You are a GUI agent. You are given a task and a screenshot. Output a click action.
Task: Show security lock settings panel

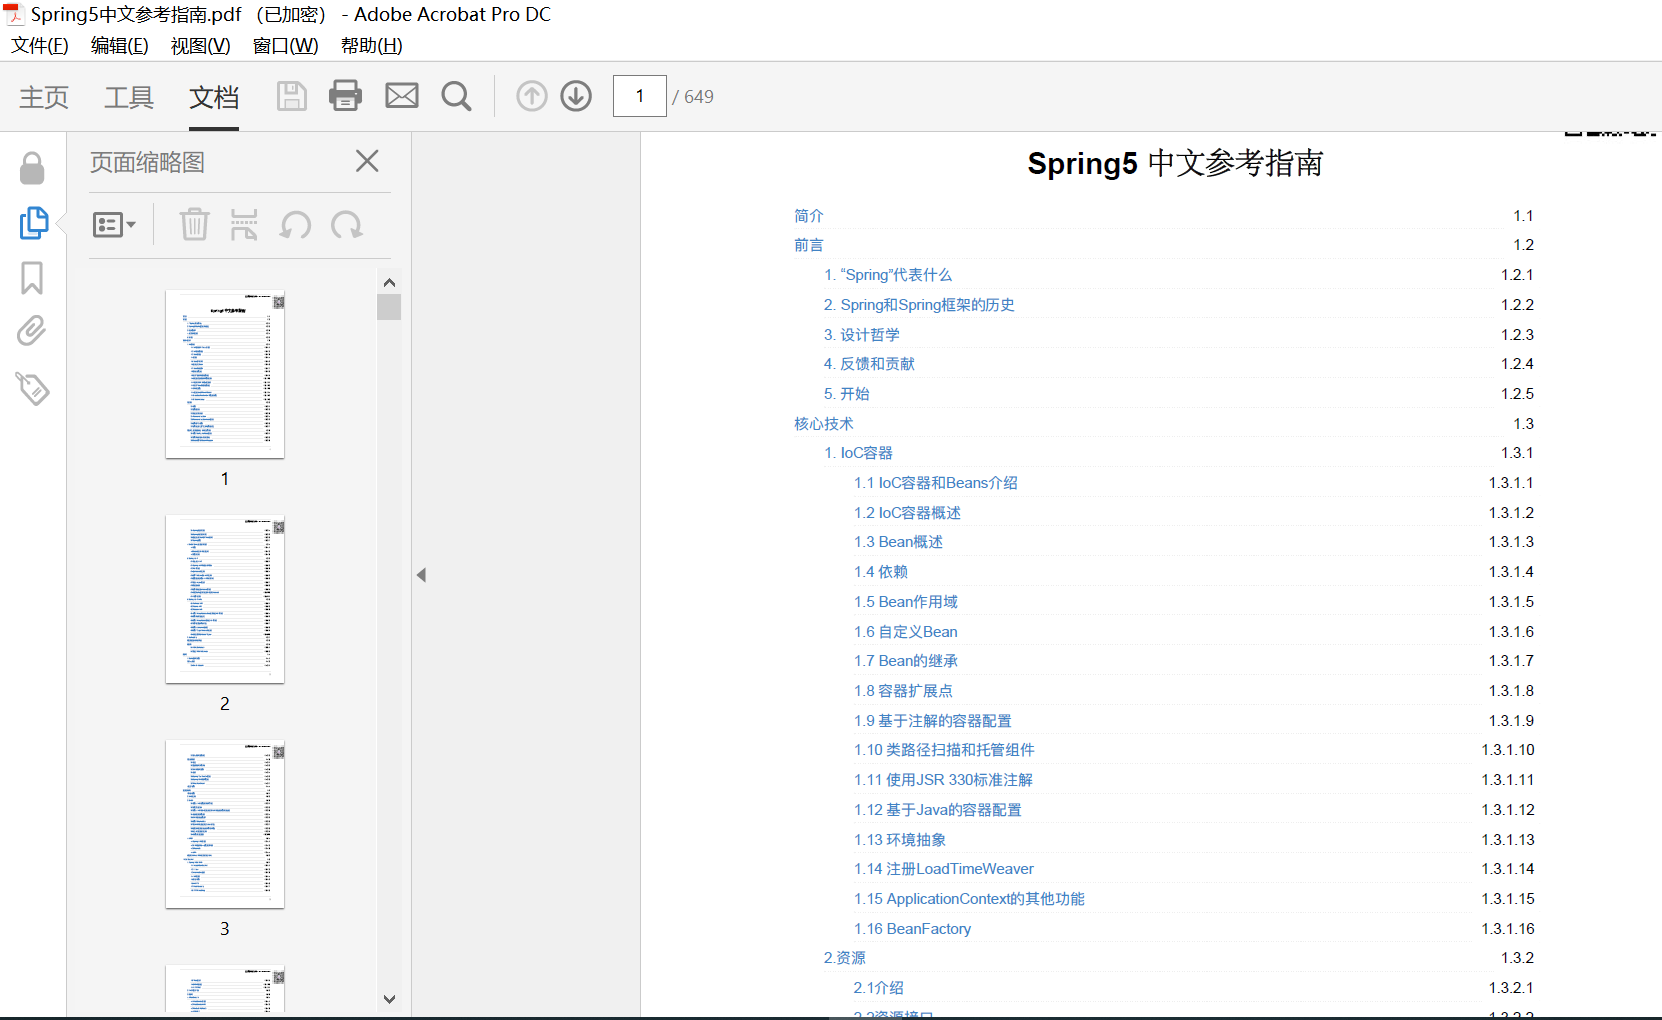click(32, 168)
